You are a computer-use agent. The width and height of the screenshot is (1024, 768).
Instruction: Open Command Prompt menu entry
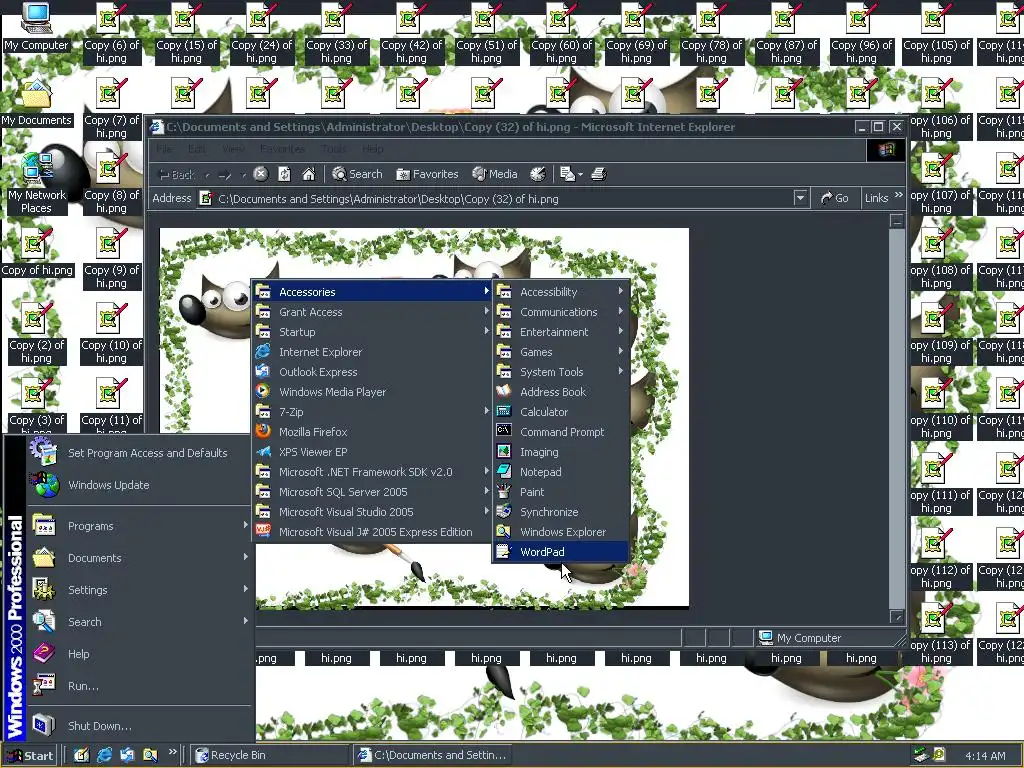tap(560, 432)
